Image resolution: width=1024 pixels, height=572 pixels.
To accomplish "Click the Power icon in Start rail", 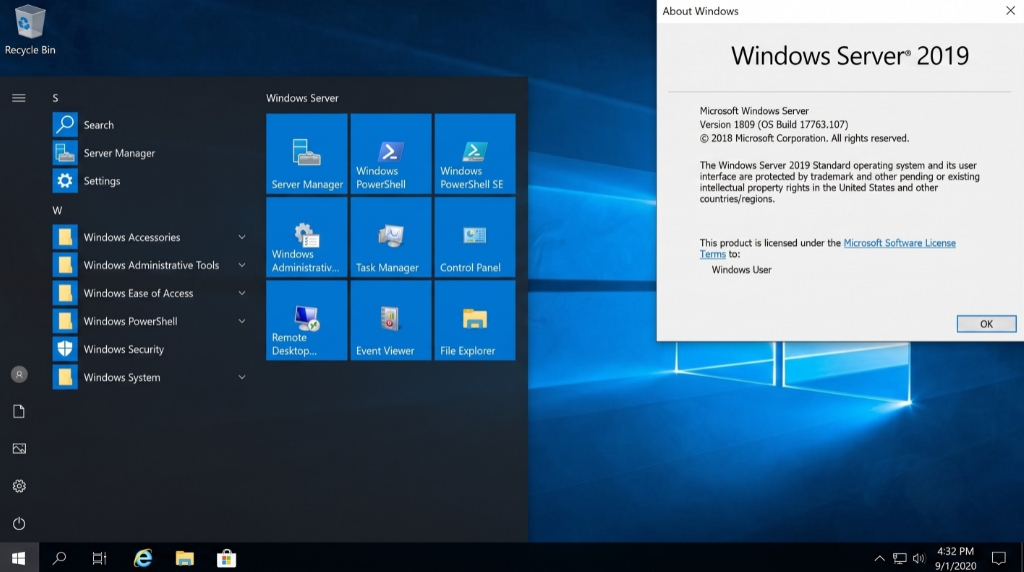I will click(19, 523).
